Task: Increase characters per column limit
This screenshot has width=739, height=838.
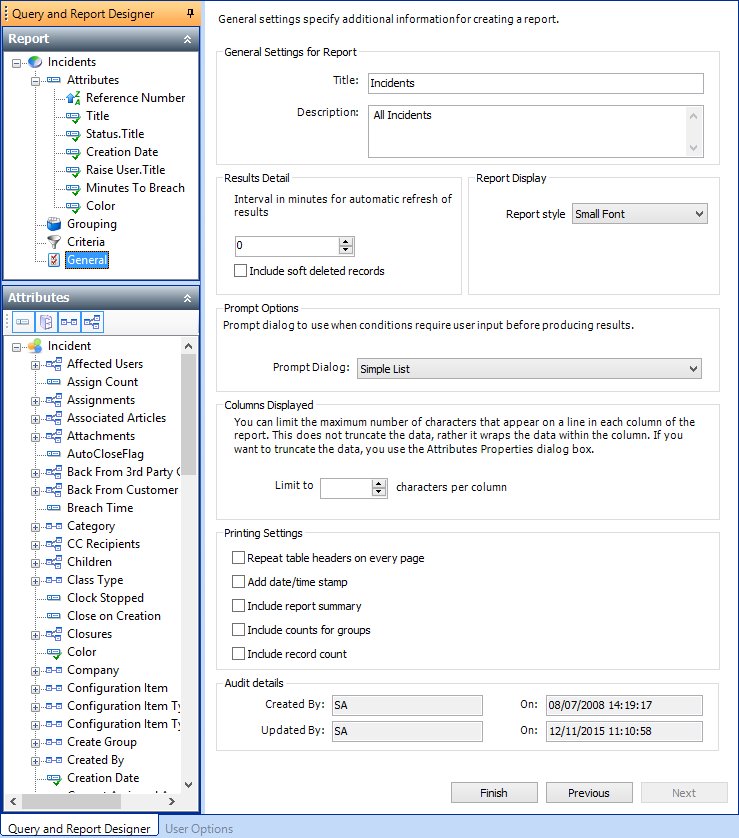Action: click(379, 484)
